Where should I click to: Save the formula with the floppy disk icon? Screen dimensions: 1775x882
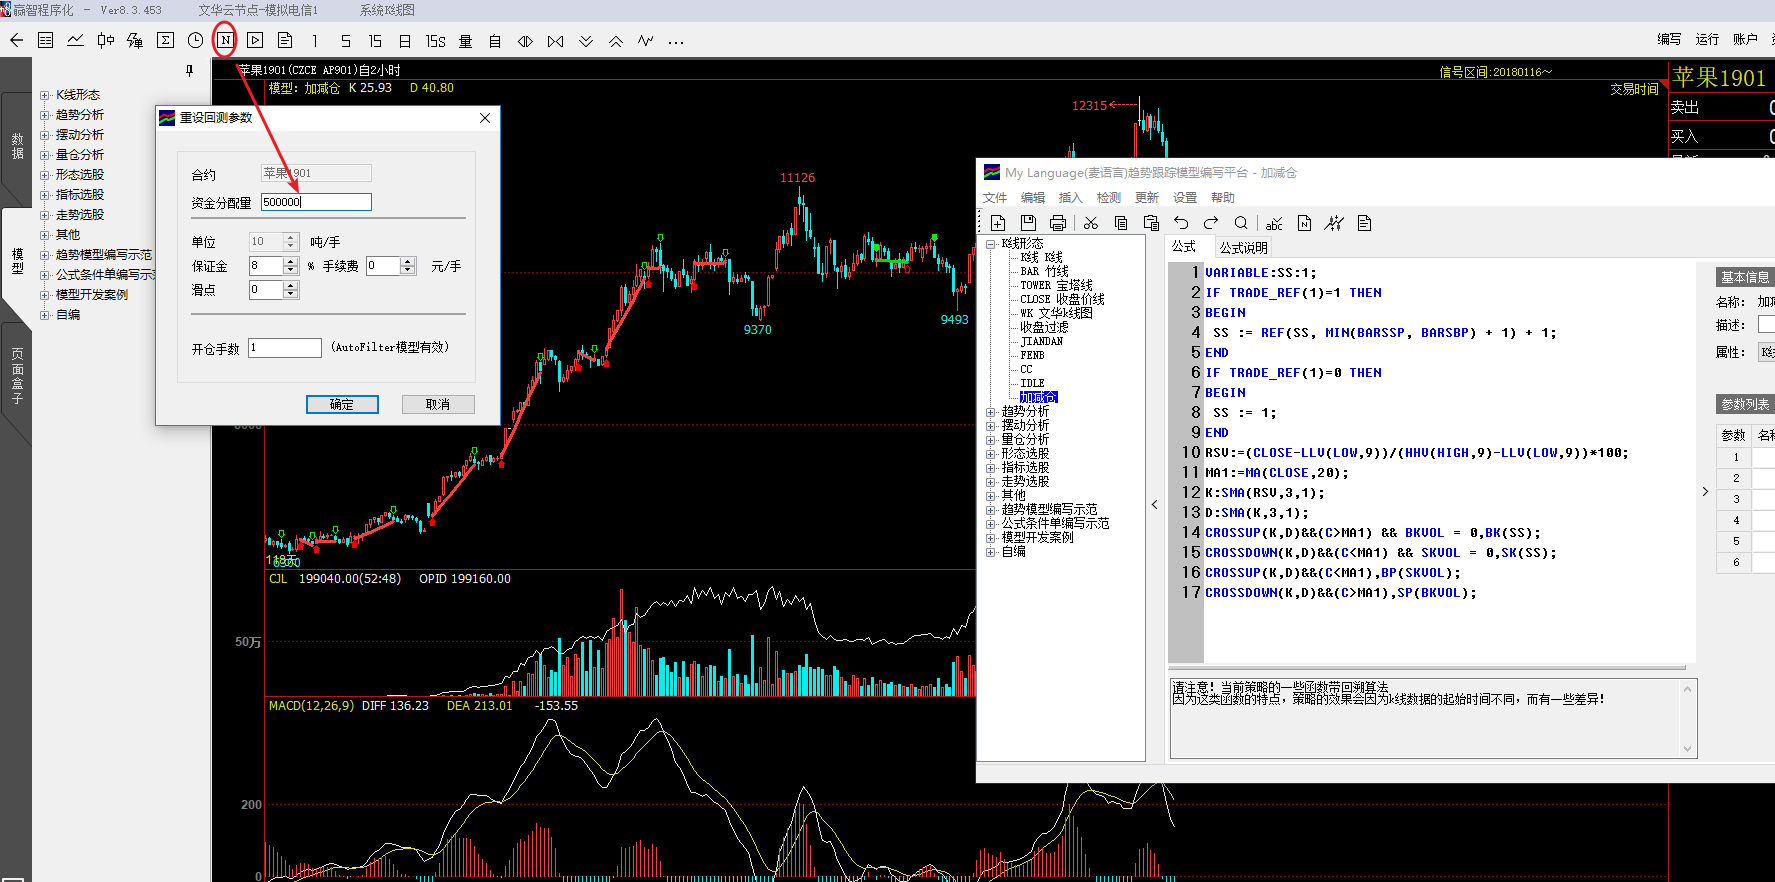[x=1028, y=223]
